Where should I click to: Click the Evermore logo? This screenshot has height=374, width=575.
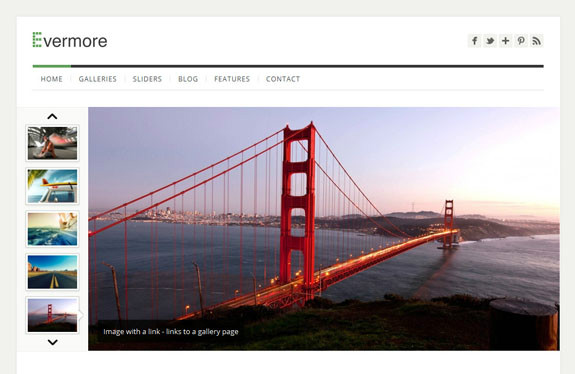click(x=70, y=40)
